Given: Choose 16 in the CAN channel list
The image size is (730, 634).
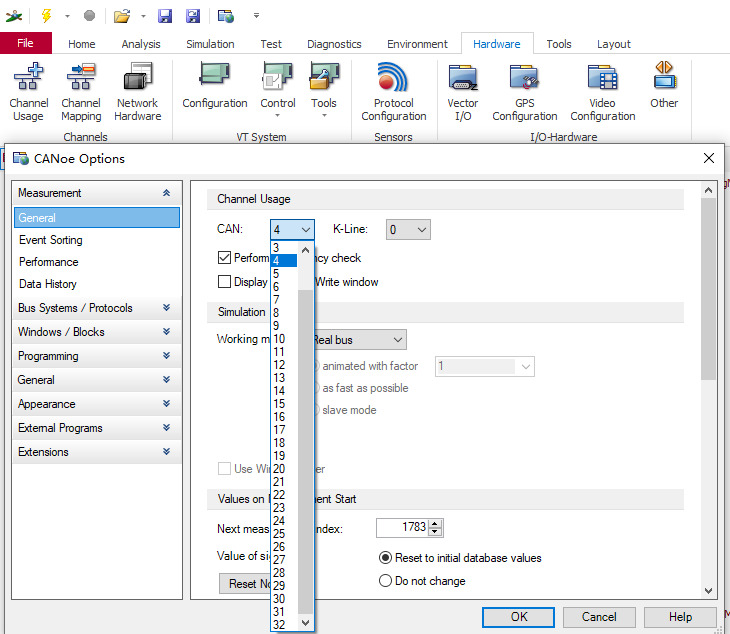Looking at the screenshot, I should 284,417.
